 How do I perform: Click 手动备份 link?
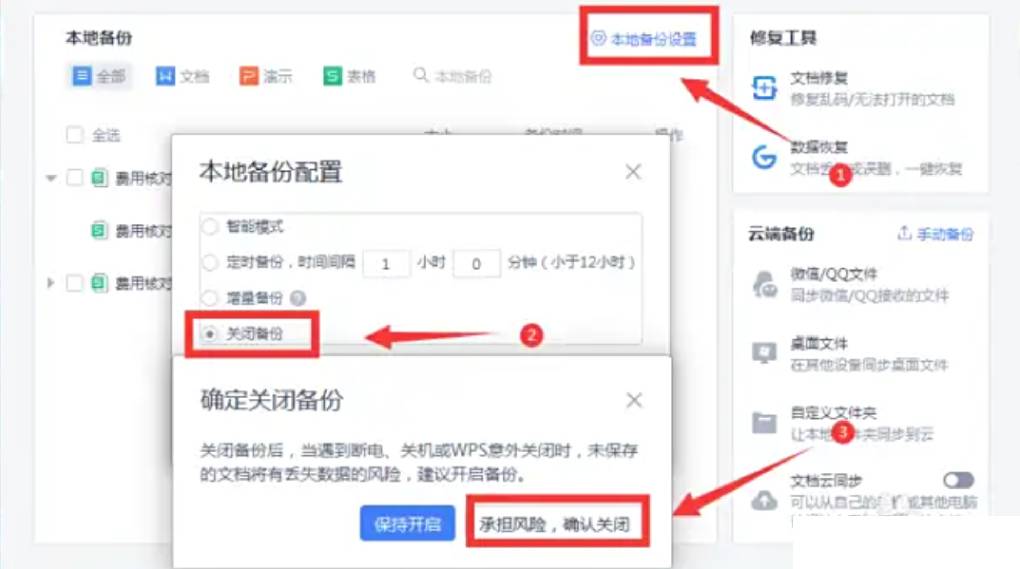pos(945,233)
